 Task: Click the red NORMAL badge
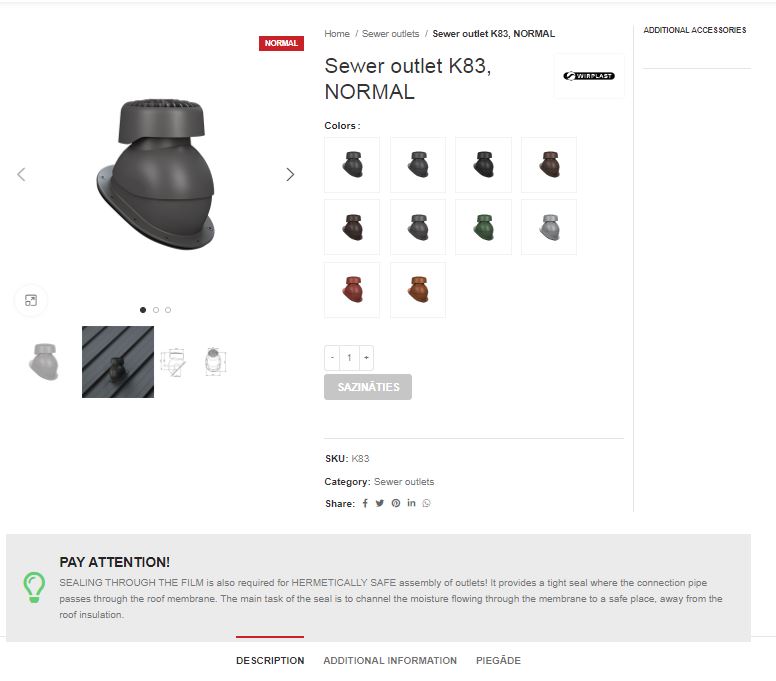tap(281, 43)
